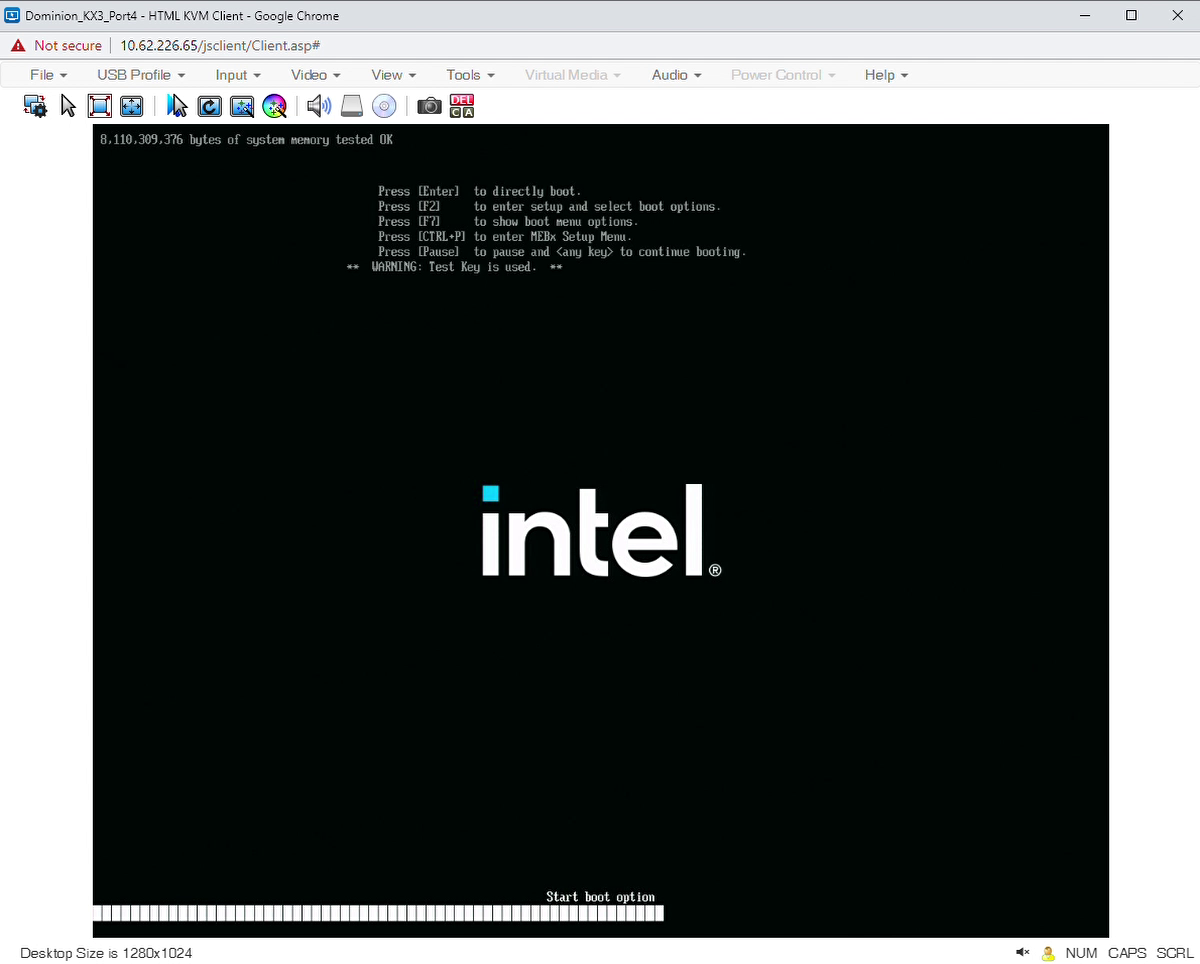This screenshot has width=1200, height=964.
Task: Run auto-sense video settings icon
Action: [242, 106]
